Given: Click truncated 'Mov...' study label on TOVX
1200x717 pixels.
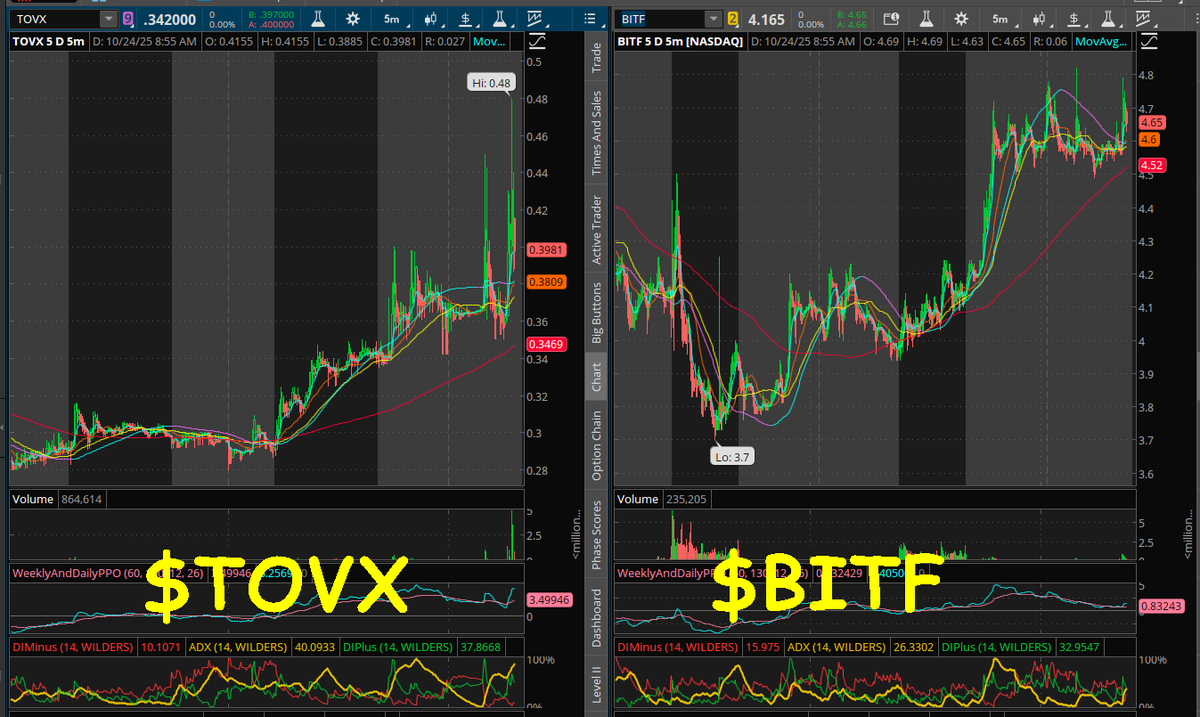Looking at the screenshot, I should point(489,41).
